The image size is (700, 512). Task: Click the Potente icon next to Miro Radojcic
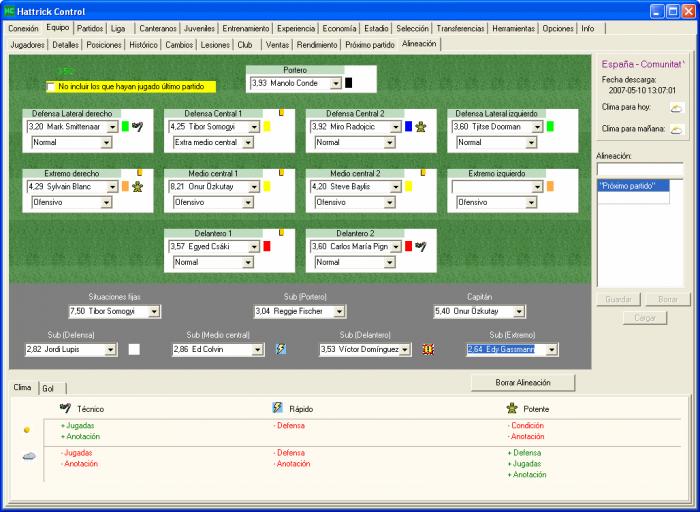[x=421, y=127]
